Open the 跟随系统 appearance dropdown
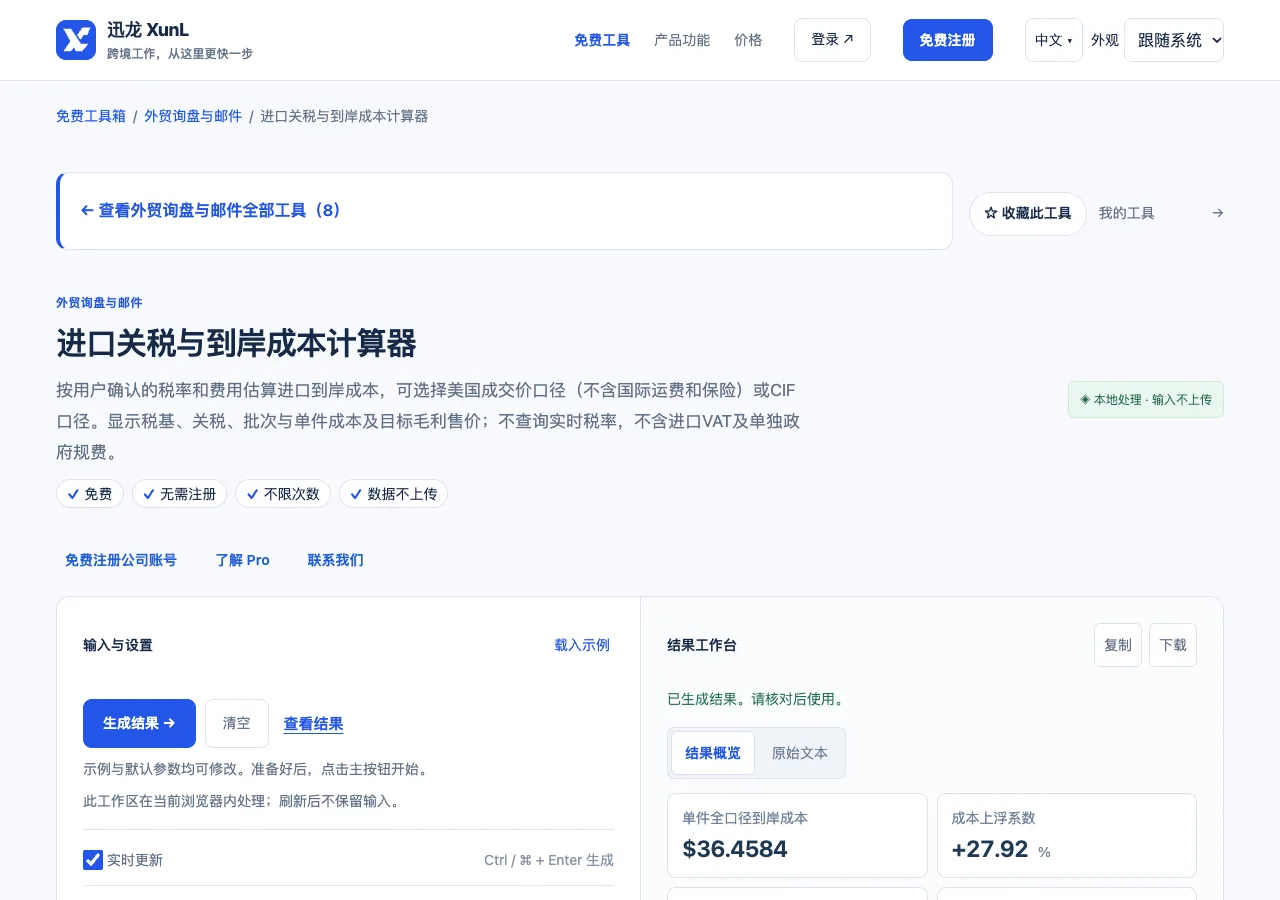The height and width of the screenshot is (900, 1280). (x=1174, y=40)
